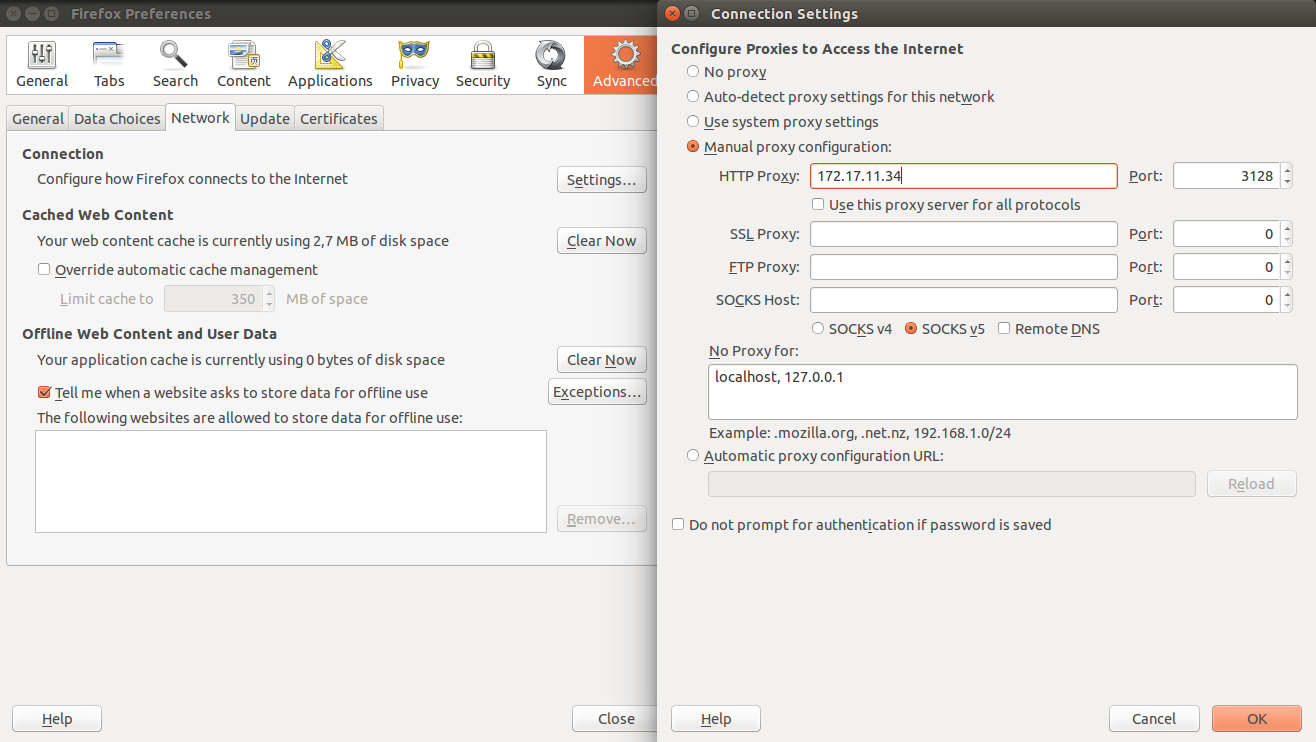The image size is (1316, 742).
Task: Click the FTP Proxy port number field
Action: point(1226,267)
